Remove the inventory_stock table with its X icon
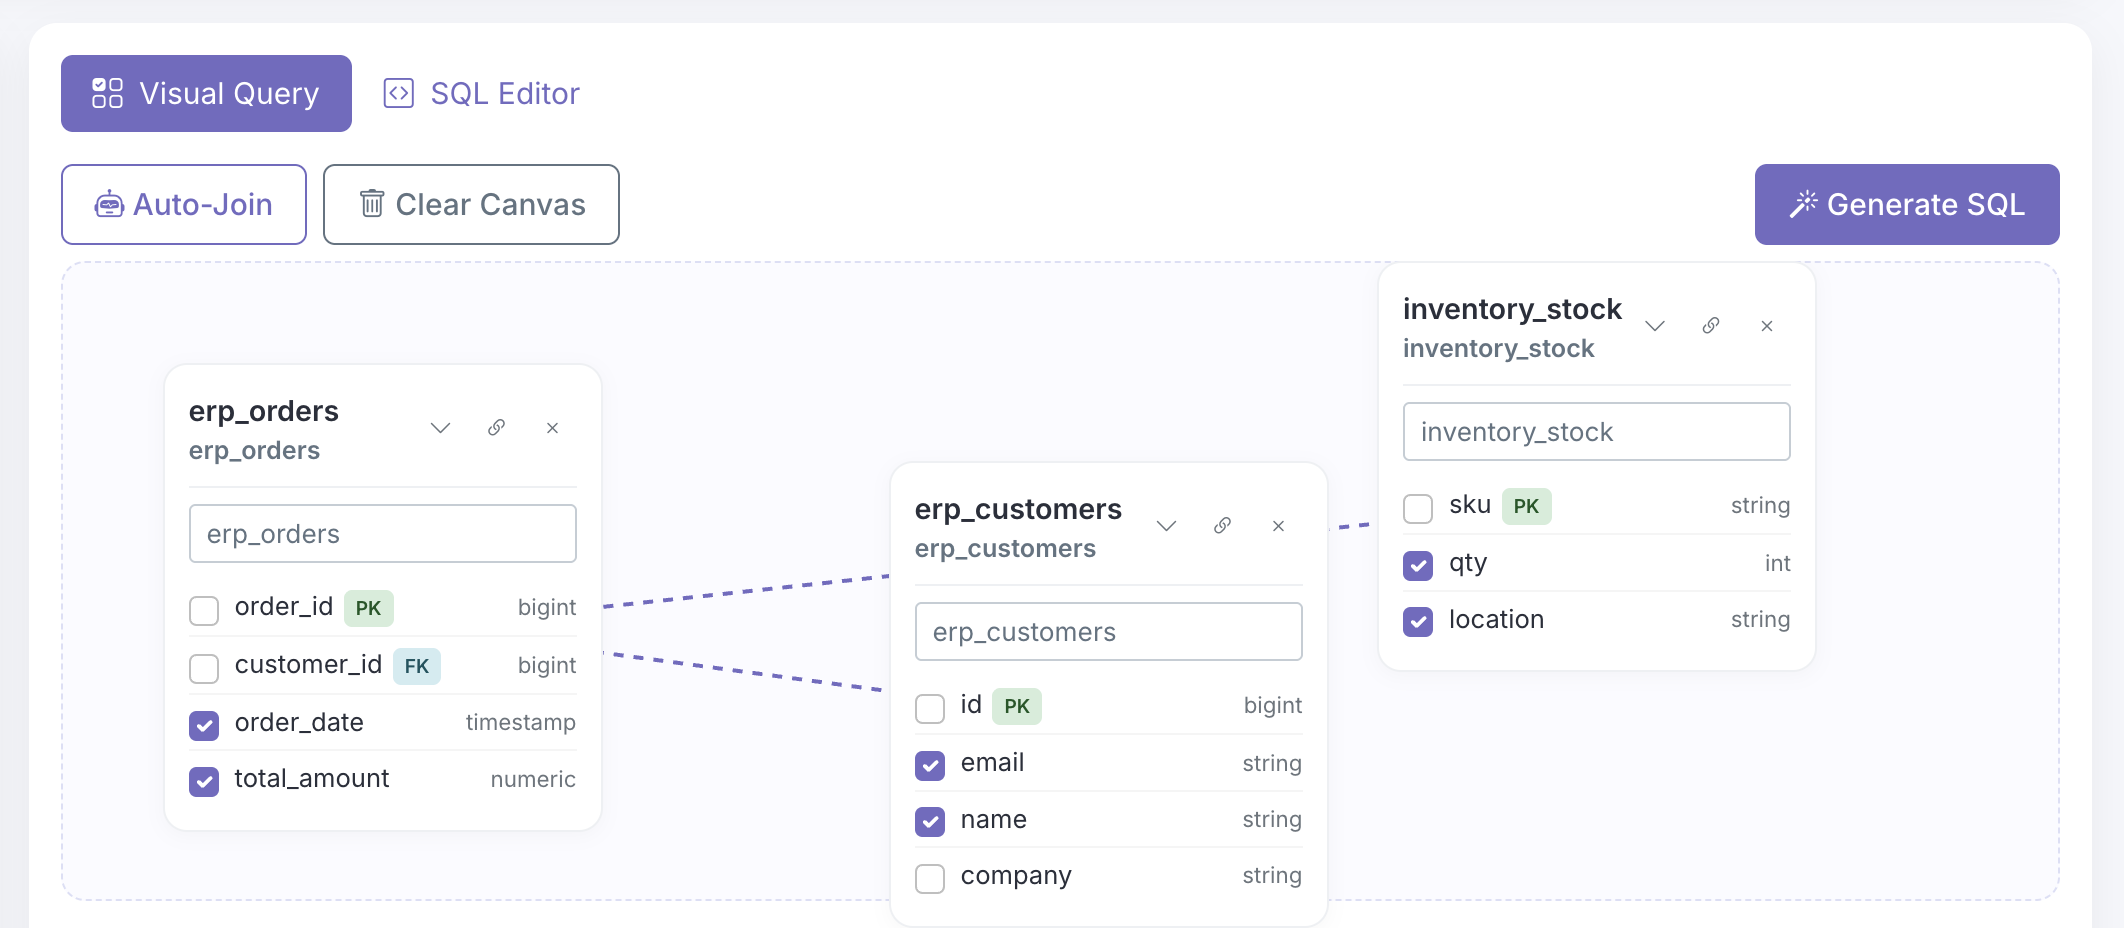2124x928 pixels. tap(1767, 325)
